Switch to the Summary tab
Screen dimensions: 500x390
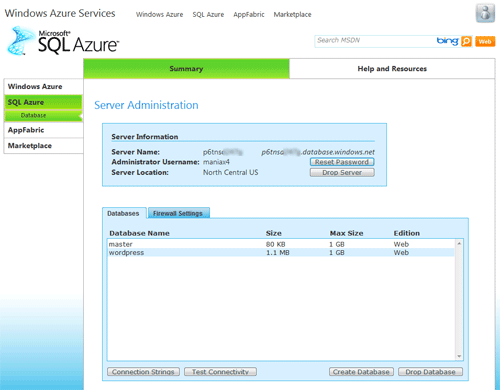[x=186, y=69]
